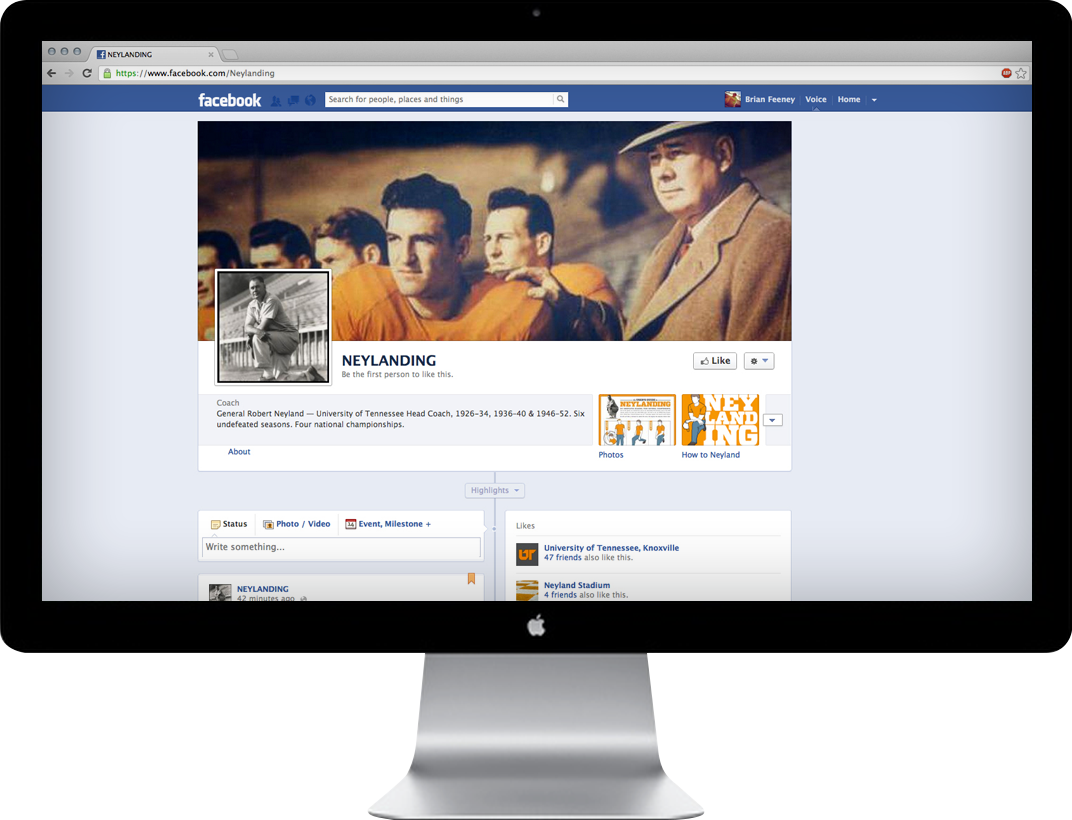Image resolution: width=1072 pixels, height=820 pixels.
Task: Bookmark page with the star icon
Action: tap(1021, 73)
